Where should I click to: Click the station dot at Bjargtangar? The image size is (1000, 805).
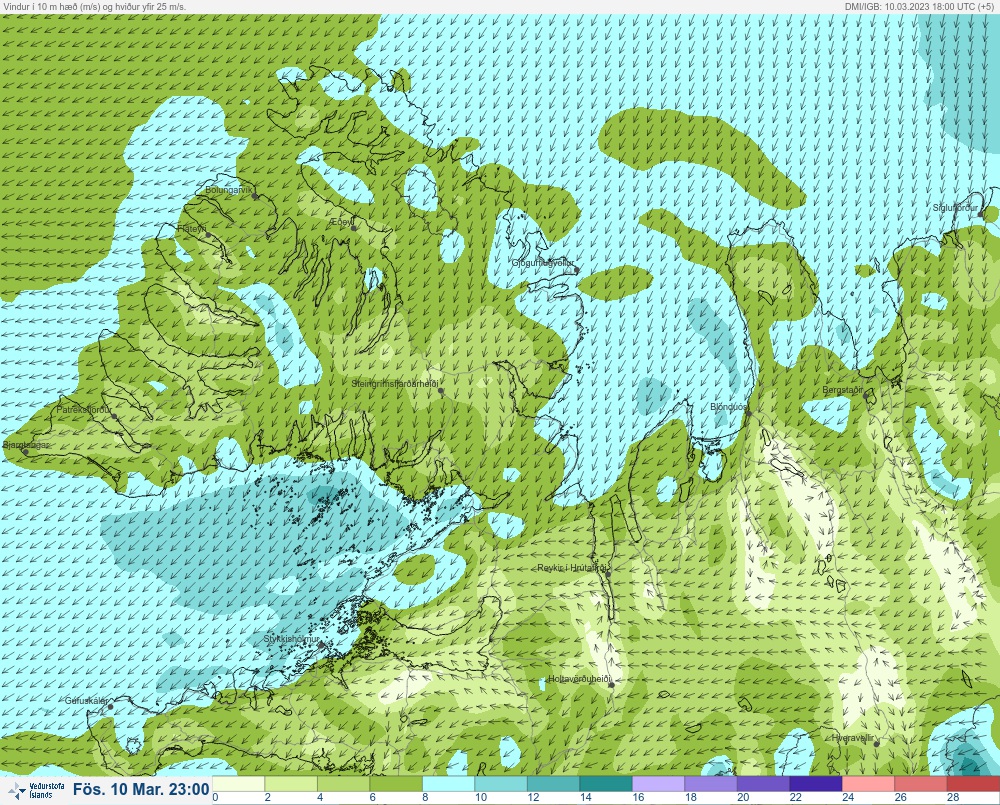coord(26,452)
